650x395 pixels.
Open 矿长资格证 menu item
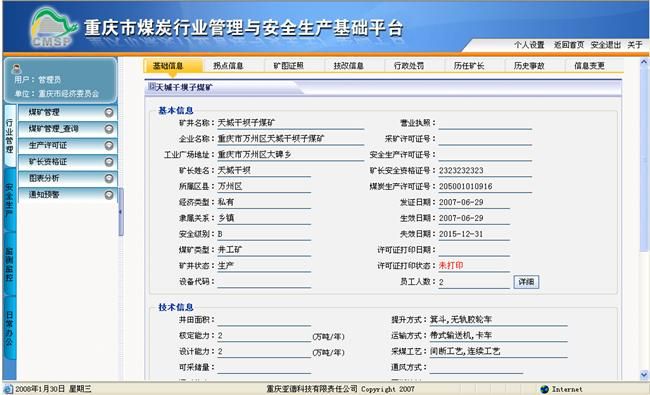pyautogui.click(x=67, y=162)
